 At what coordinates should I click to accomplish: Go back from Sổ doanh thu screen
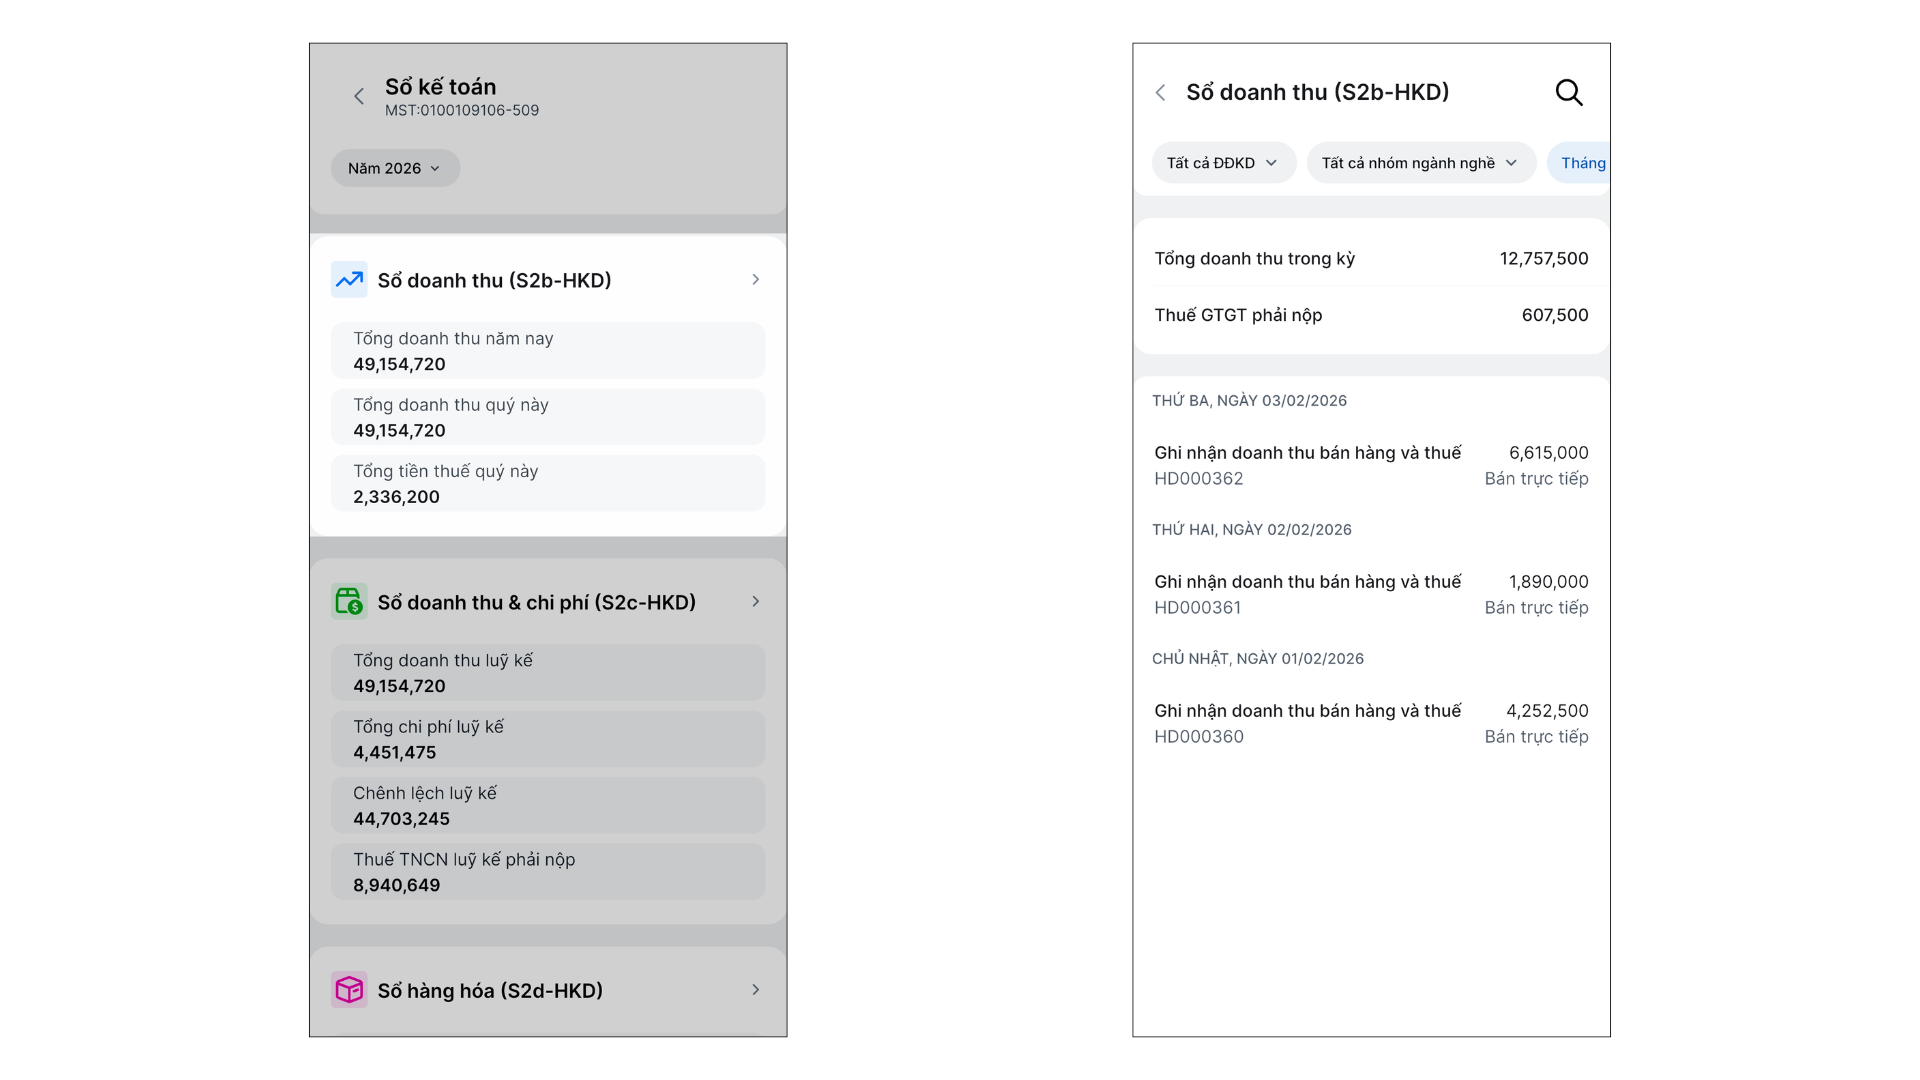pos(1161,93)
